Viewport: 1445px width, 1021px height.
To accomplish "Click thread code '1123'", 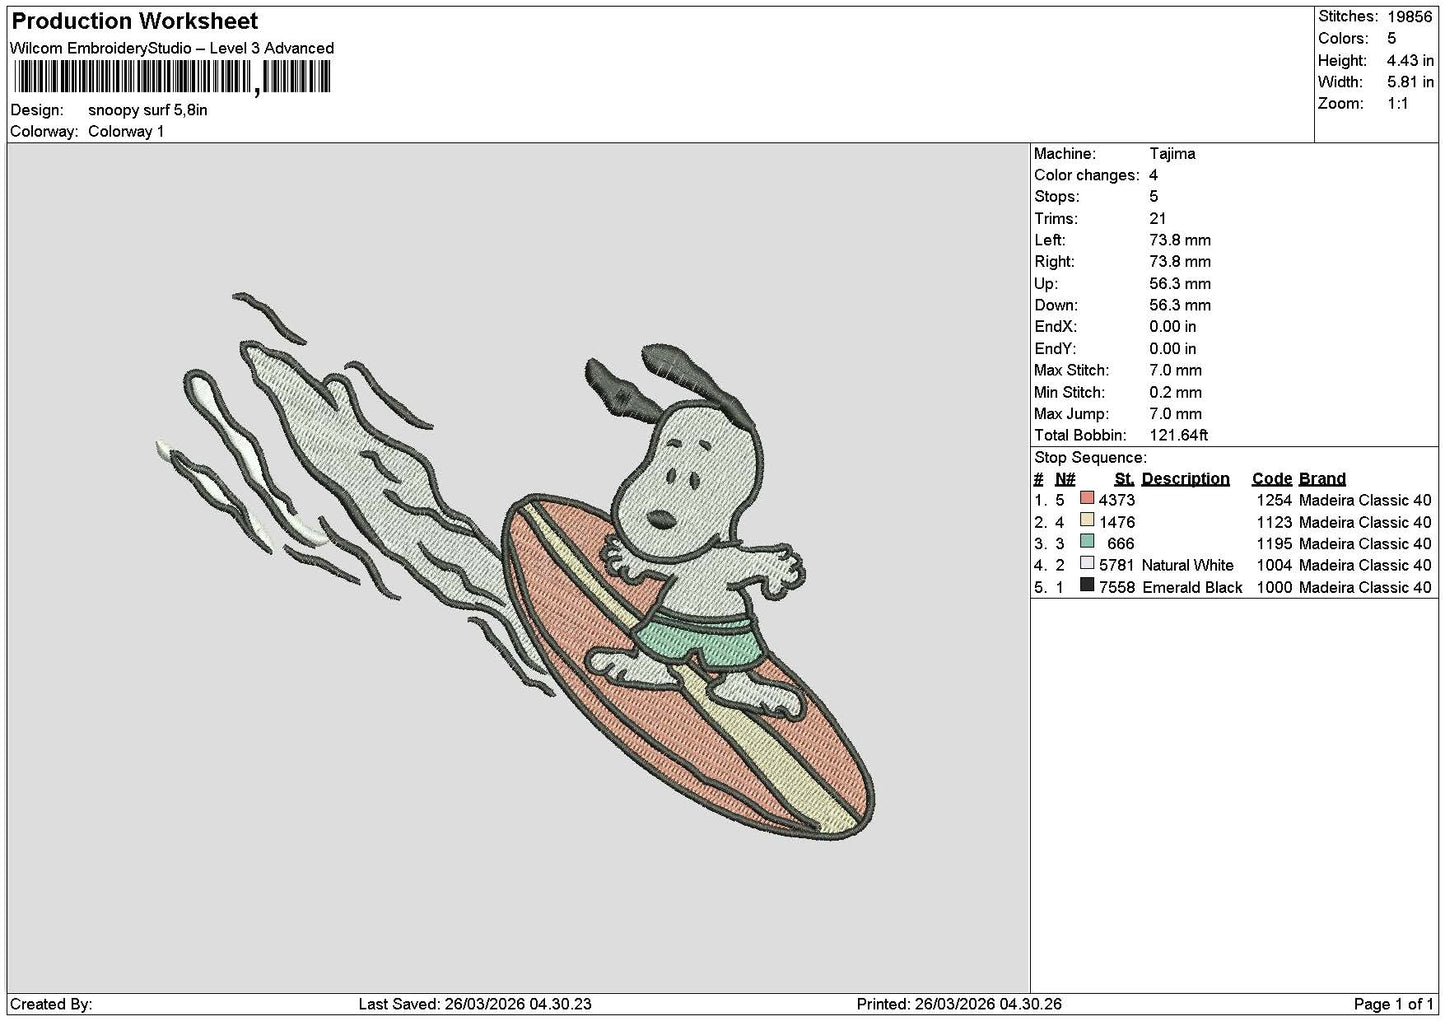I will tap(1274, 522).
